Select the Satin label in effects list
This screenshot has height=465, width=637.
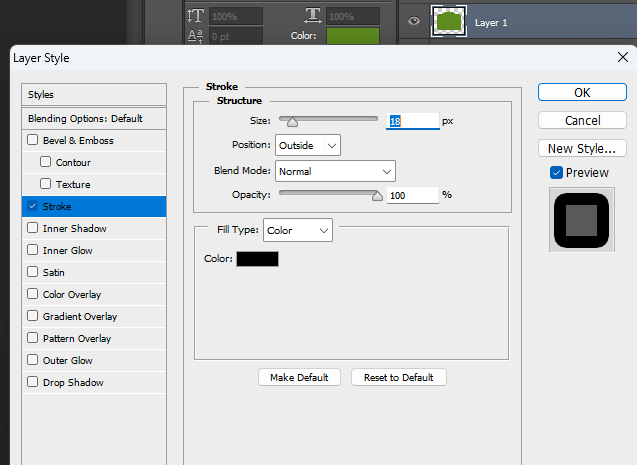pos(54,273)
